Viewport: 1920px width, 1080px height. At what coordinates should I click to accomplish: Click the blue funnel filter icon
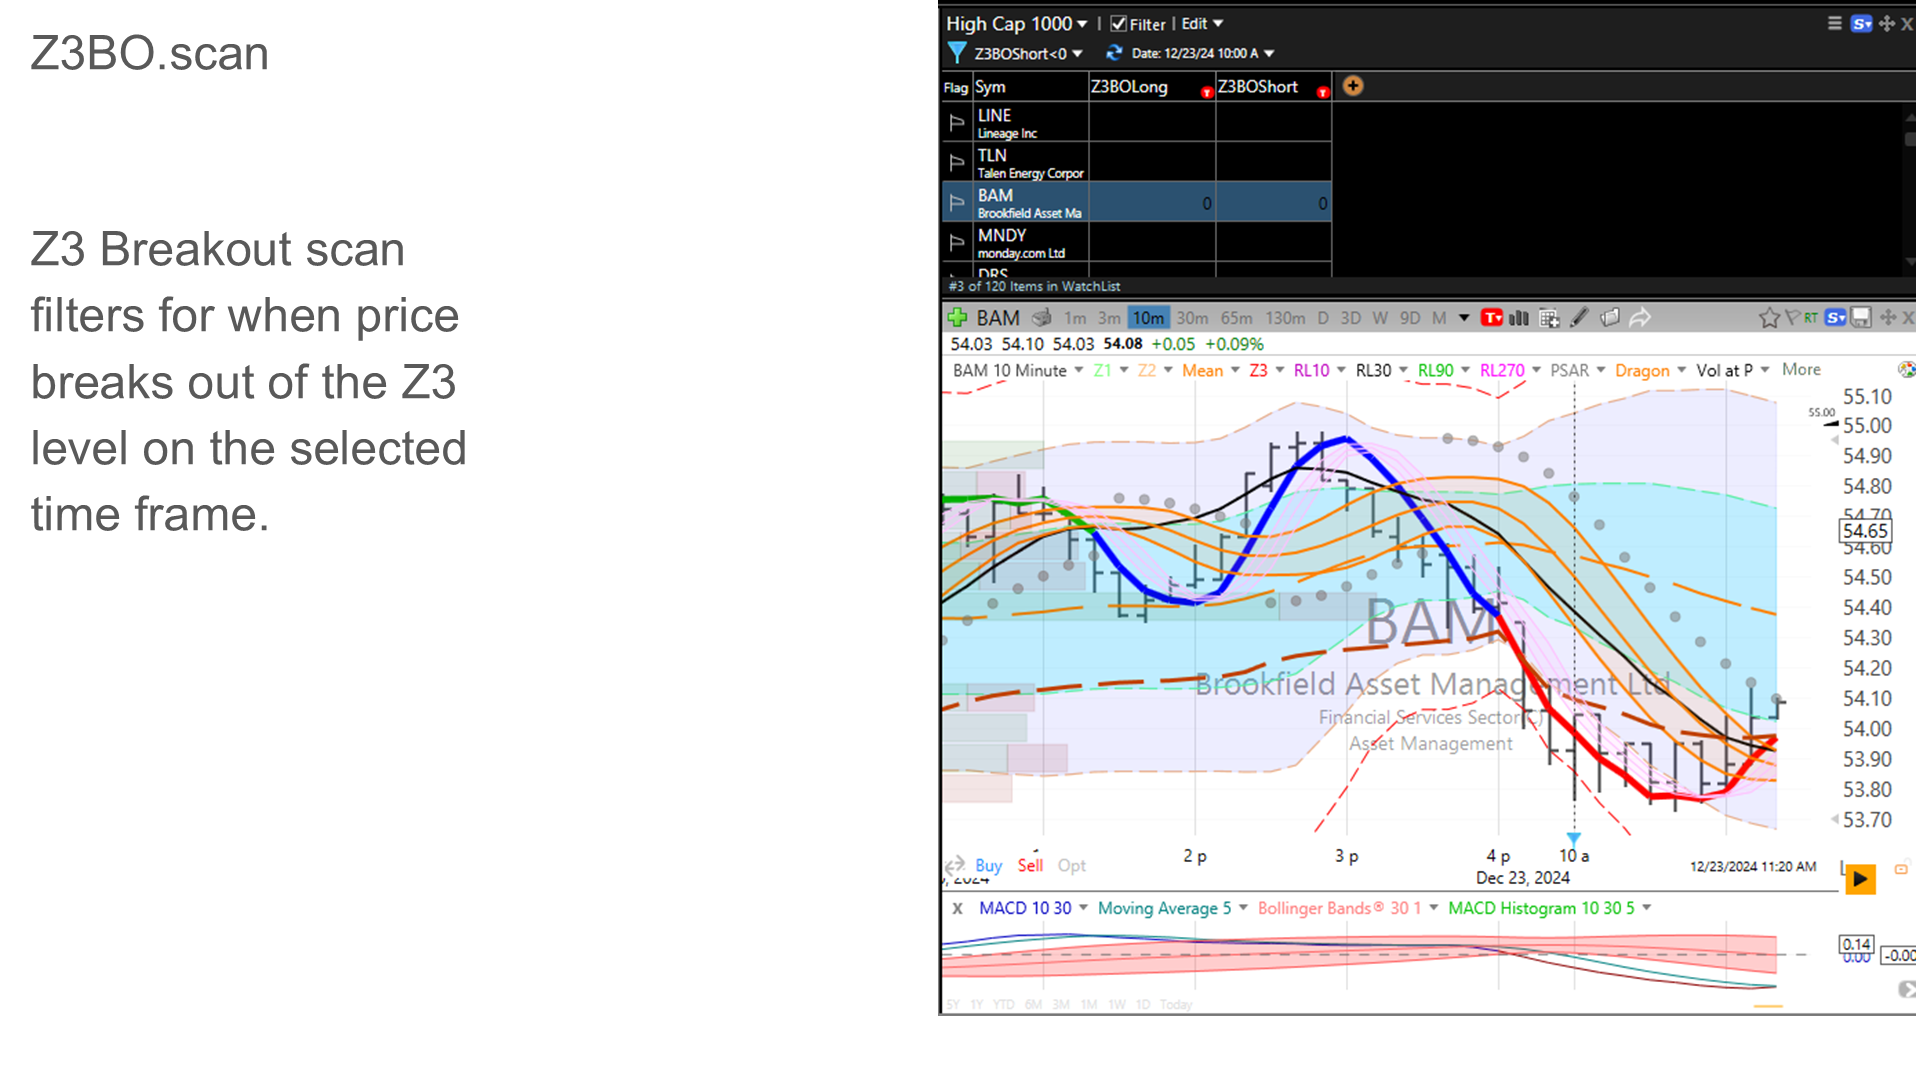[x=958, y=53]
